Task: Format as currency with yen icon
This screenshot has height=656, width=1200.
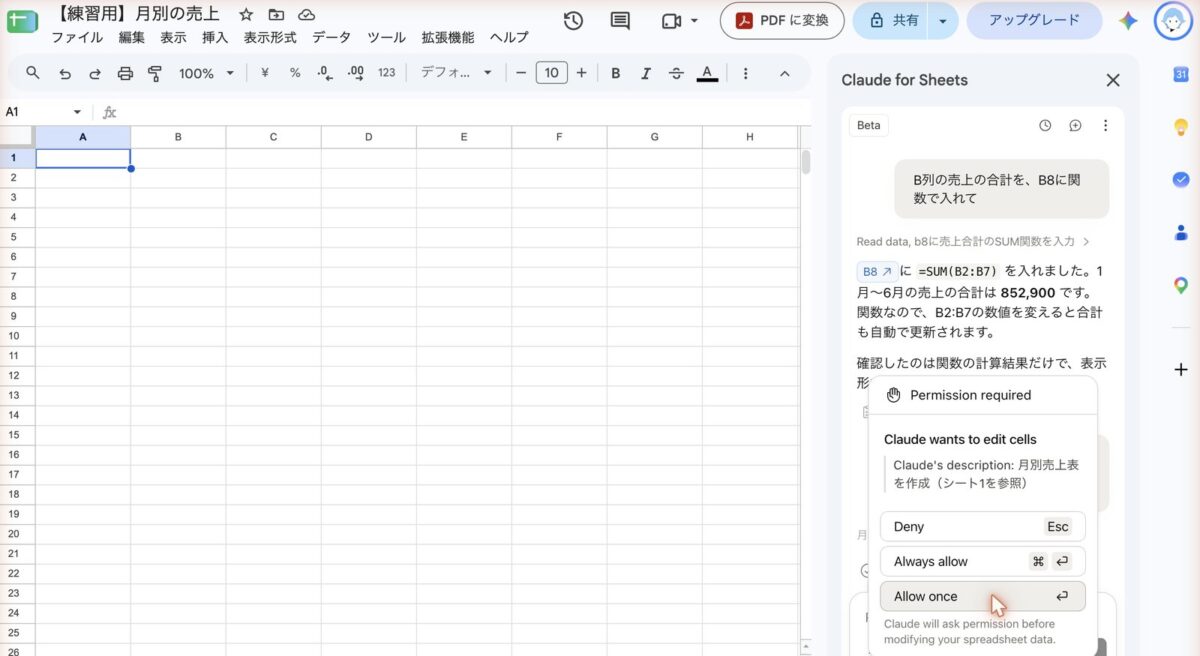Action: [265, 73]
